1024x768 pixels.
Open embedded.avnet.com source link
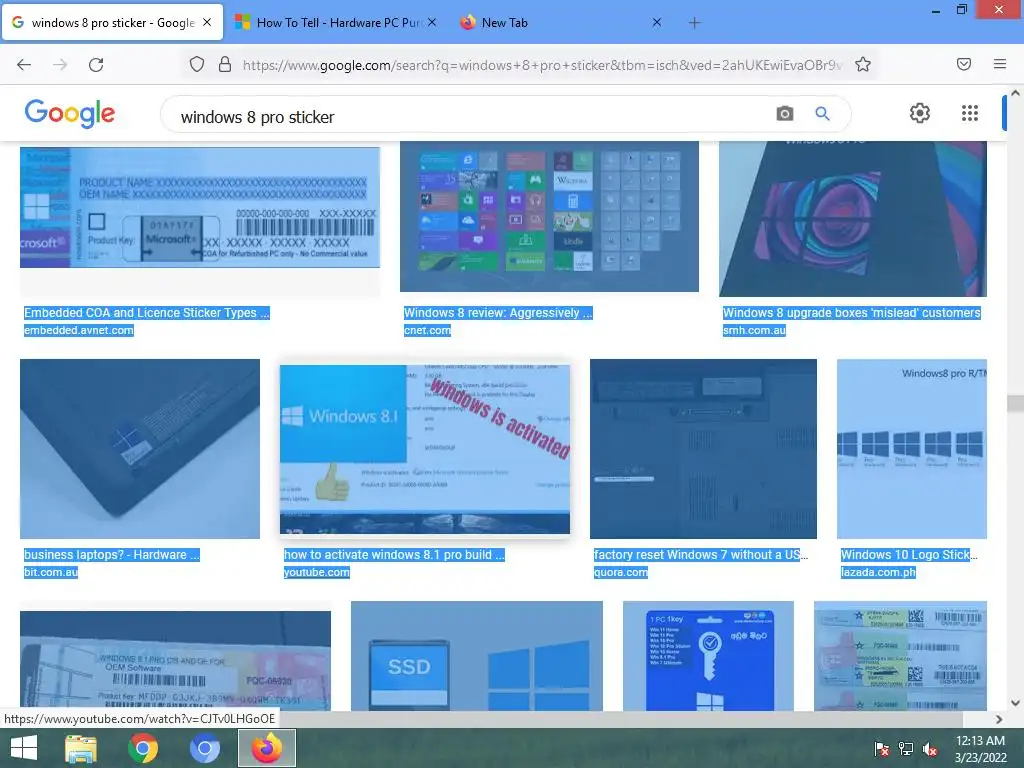pyautogui.click(x=78, y=330)
